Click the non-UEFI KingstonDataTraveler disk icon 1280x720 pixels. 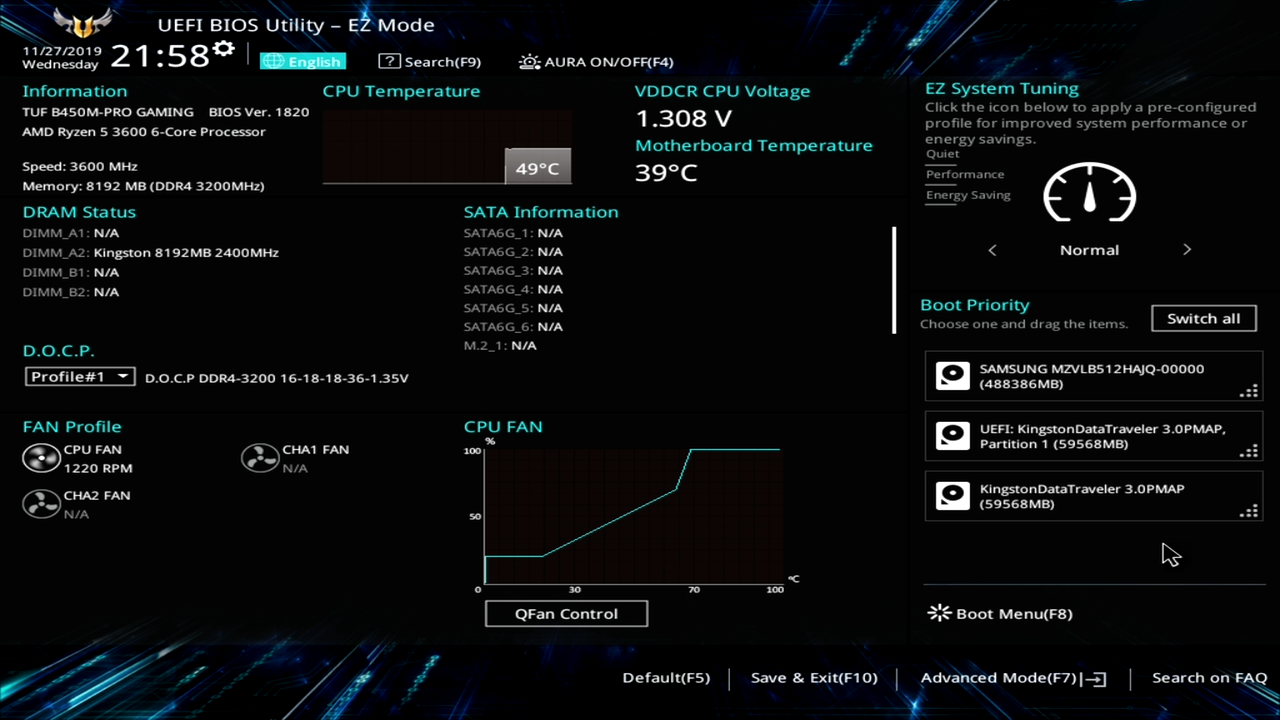(x=952, y=496)
